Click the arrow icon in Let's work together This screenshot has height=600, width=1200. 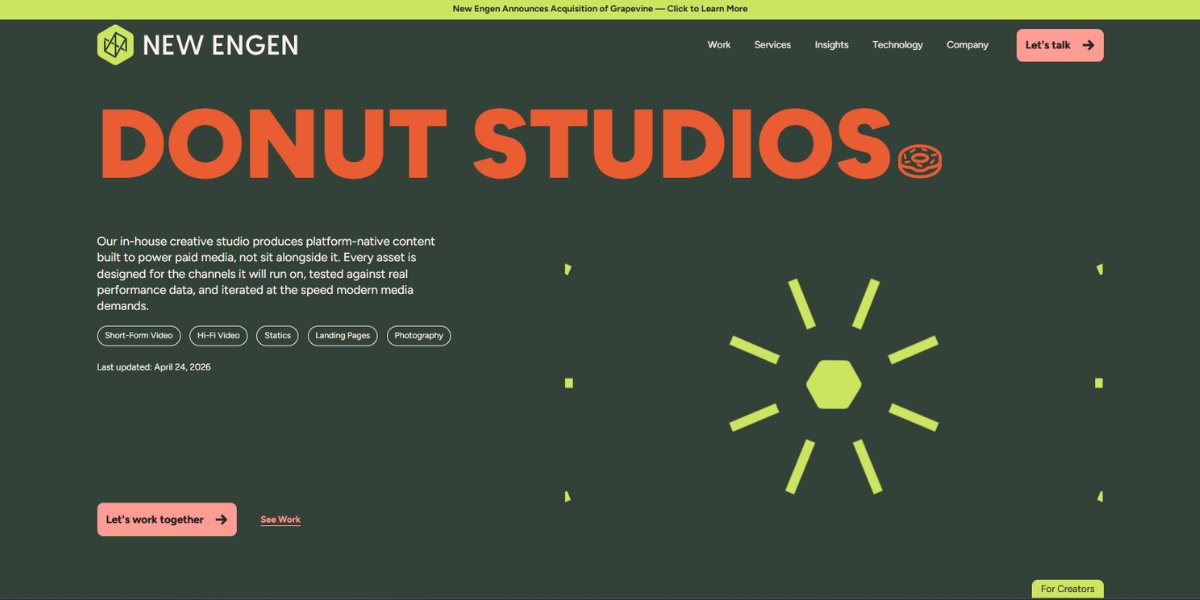[x=221, y=520]
